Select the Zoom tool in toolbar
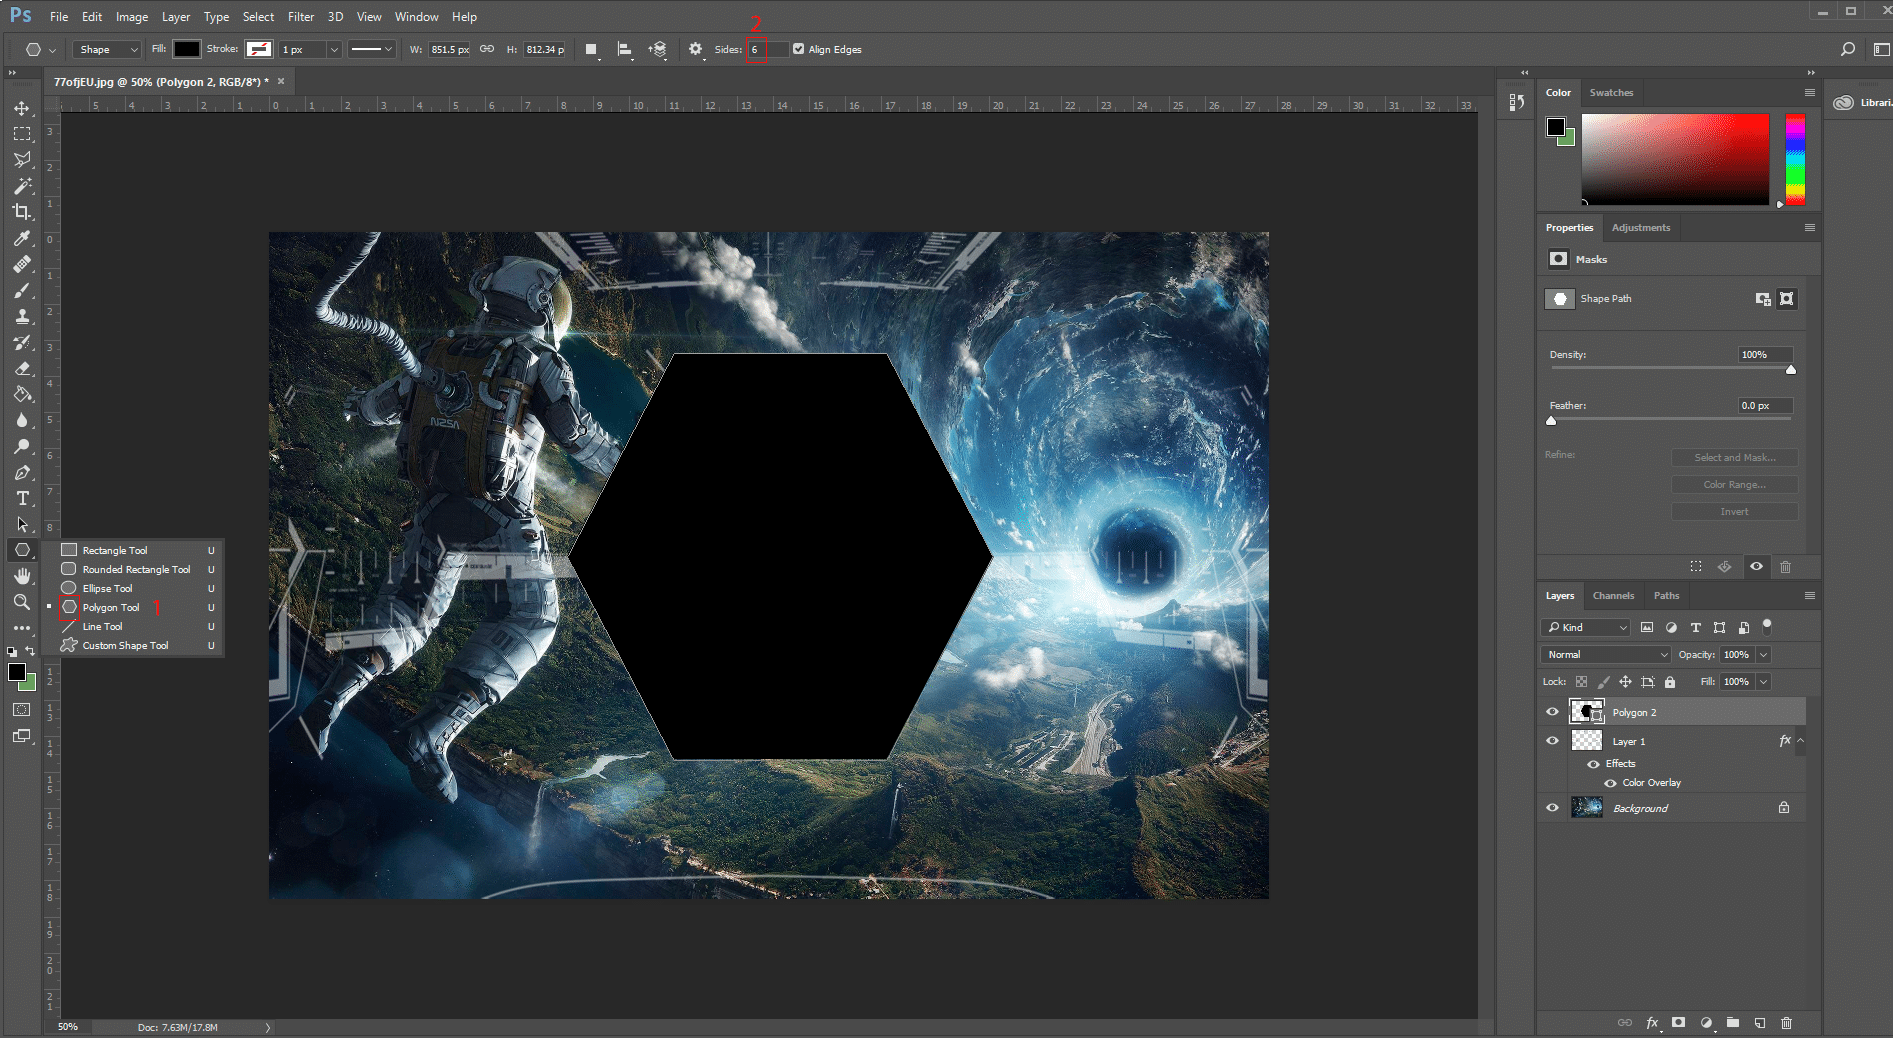This screenshot has width=1893, height=1038. 22,601
